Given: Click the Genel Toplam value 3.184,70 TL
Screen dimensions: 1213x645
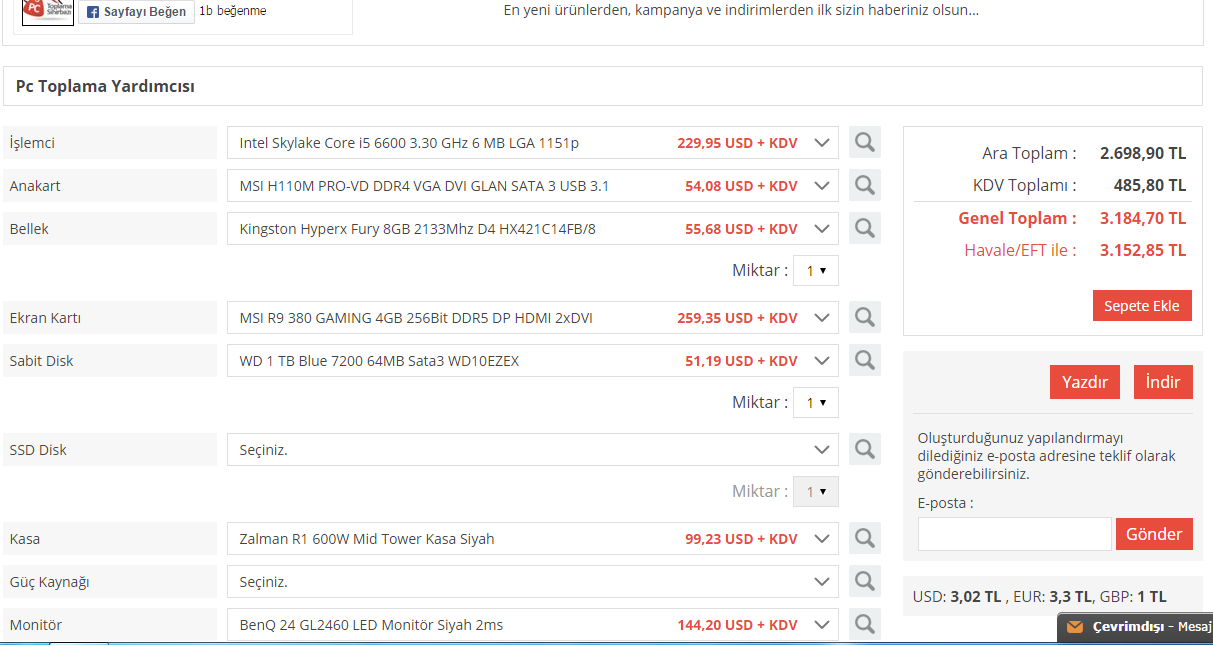Looking at the screenshot, I should coord(1143,218).
